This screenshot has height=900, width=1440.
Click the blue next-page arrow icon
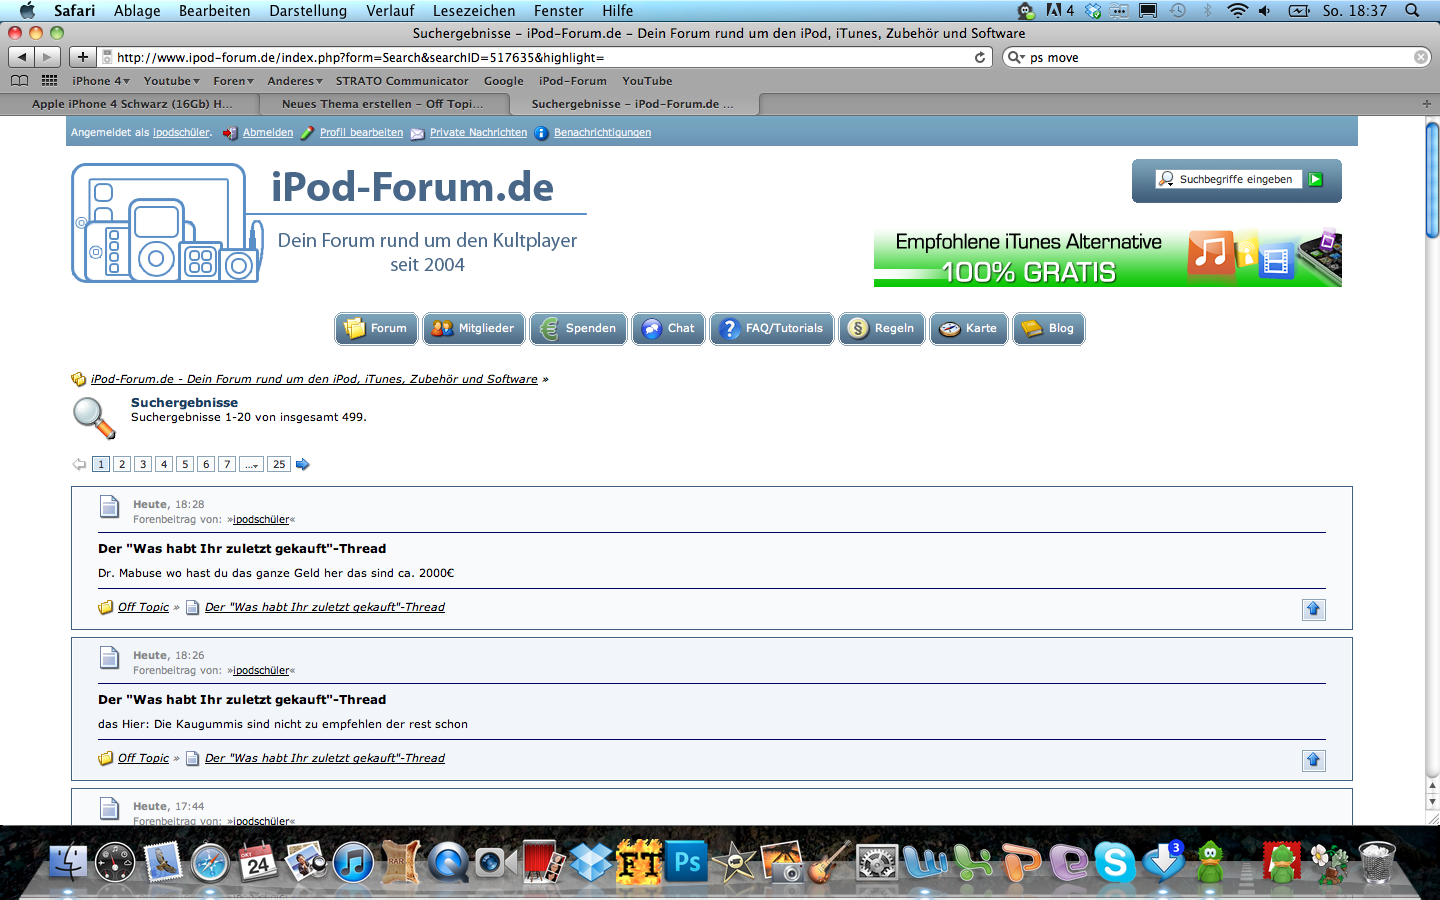click(x=302, y=464)
